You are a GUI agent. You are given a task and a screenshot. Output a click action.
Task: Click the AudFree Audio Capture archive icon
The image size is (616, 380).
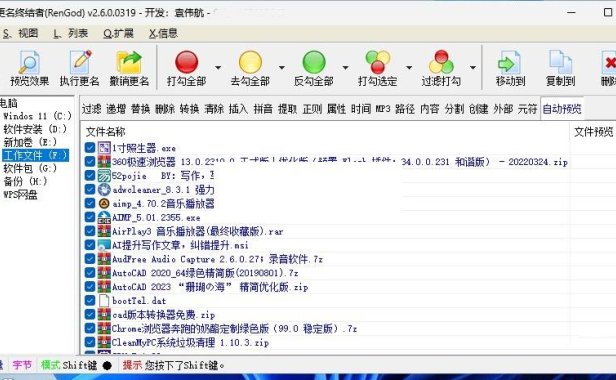click(x=104, y=259)
